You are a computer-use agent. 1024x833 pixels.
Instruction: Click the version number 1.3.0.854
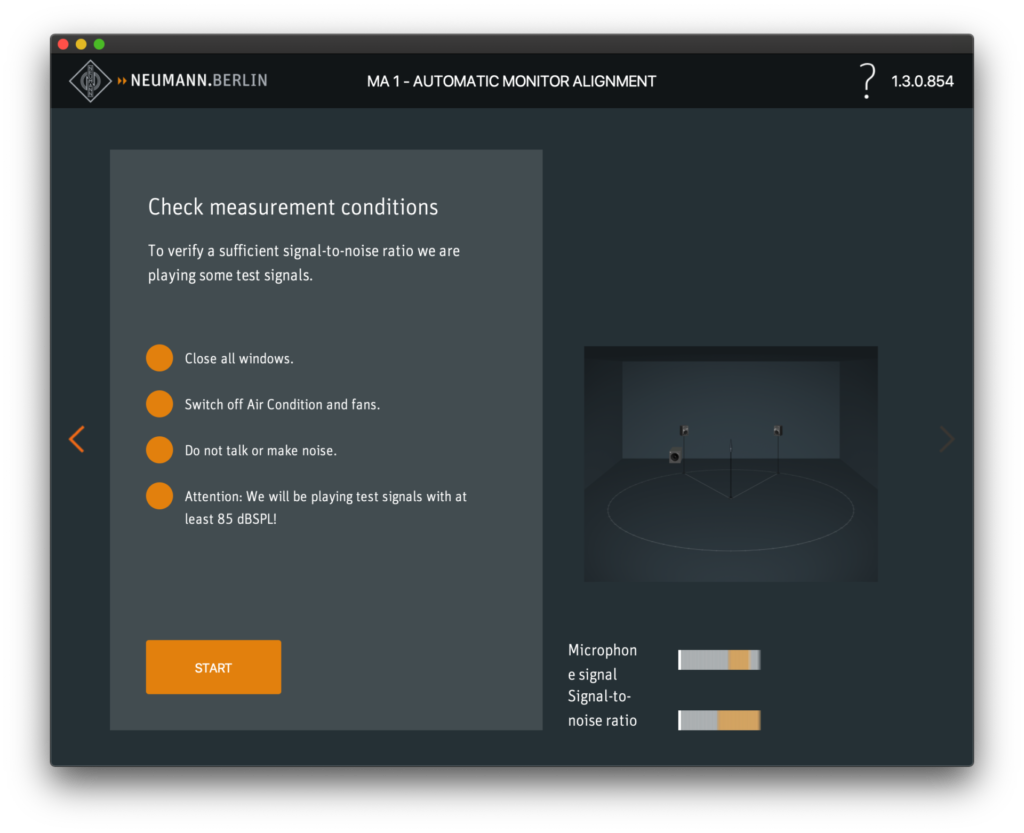click(922, 81)
